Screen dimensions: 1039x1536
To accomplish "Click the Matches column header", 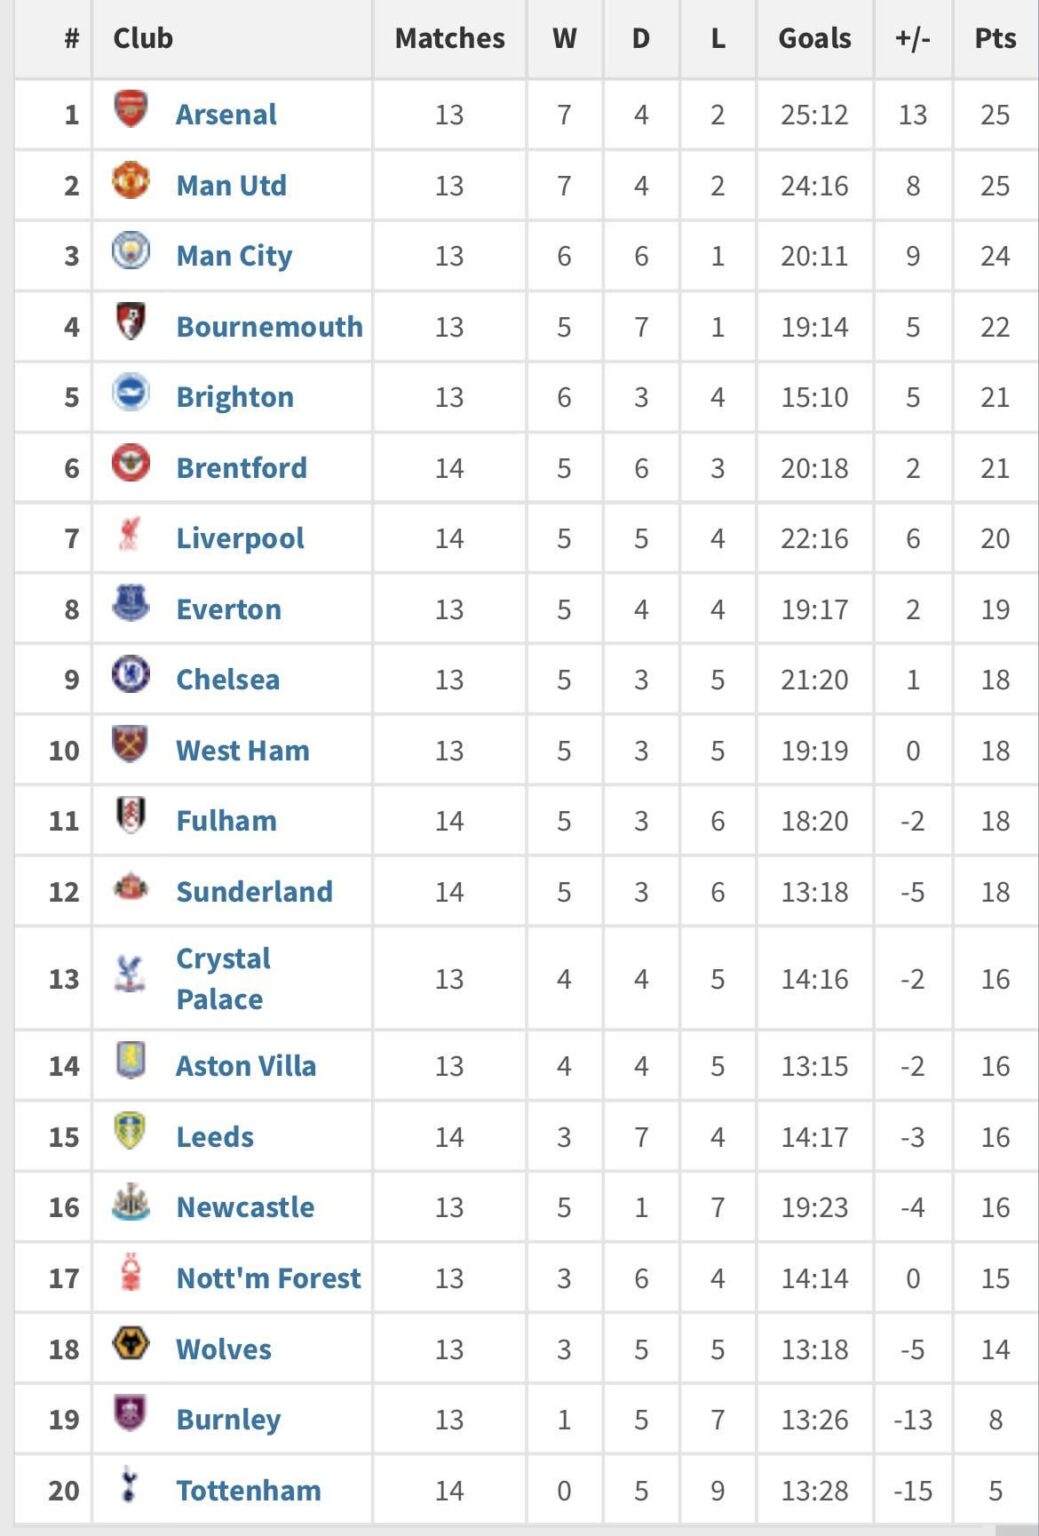I will [448, 38].
